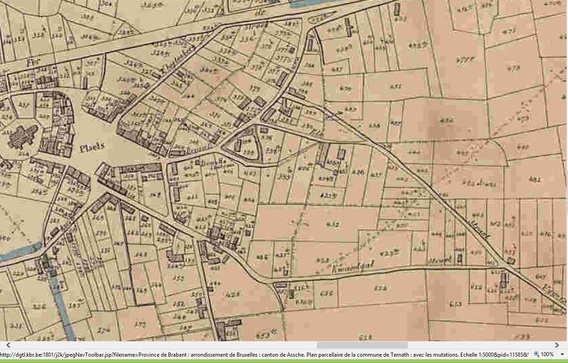Click the church building icon on the map
Image resolution: width=568 pixels, height=363 pixels.
(x=23, y=137)
